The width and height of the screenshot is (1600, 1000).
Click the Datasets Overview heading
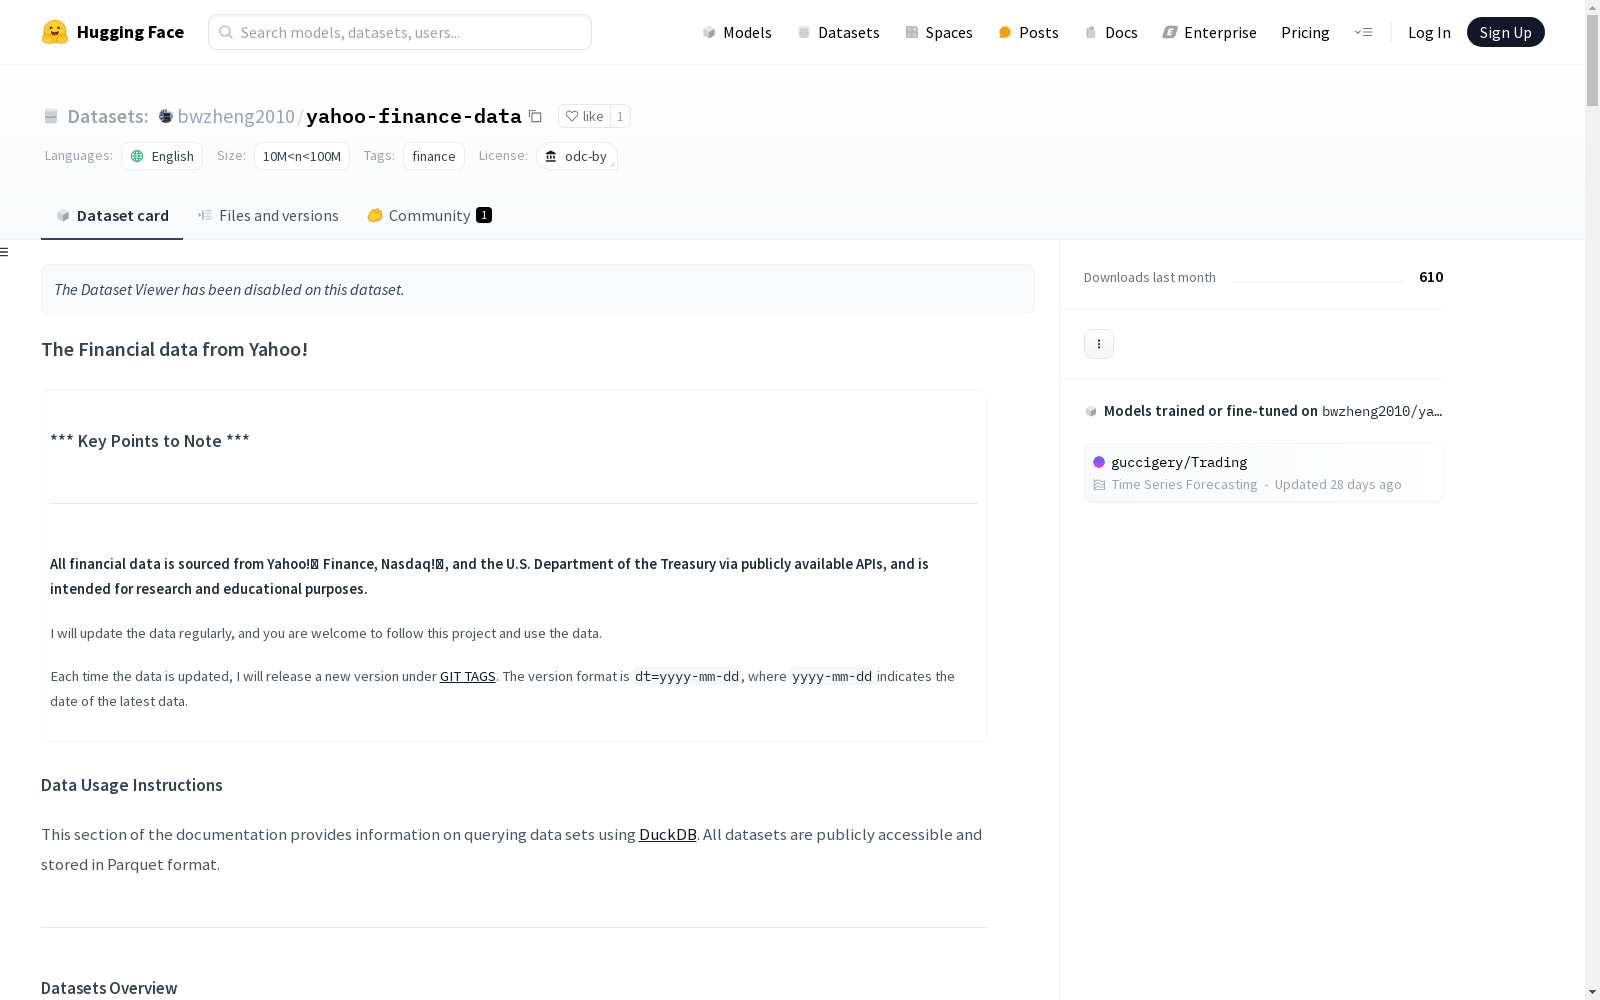click(109, 988)
